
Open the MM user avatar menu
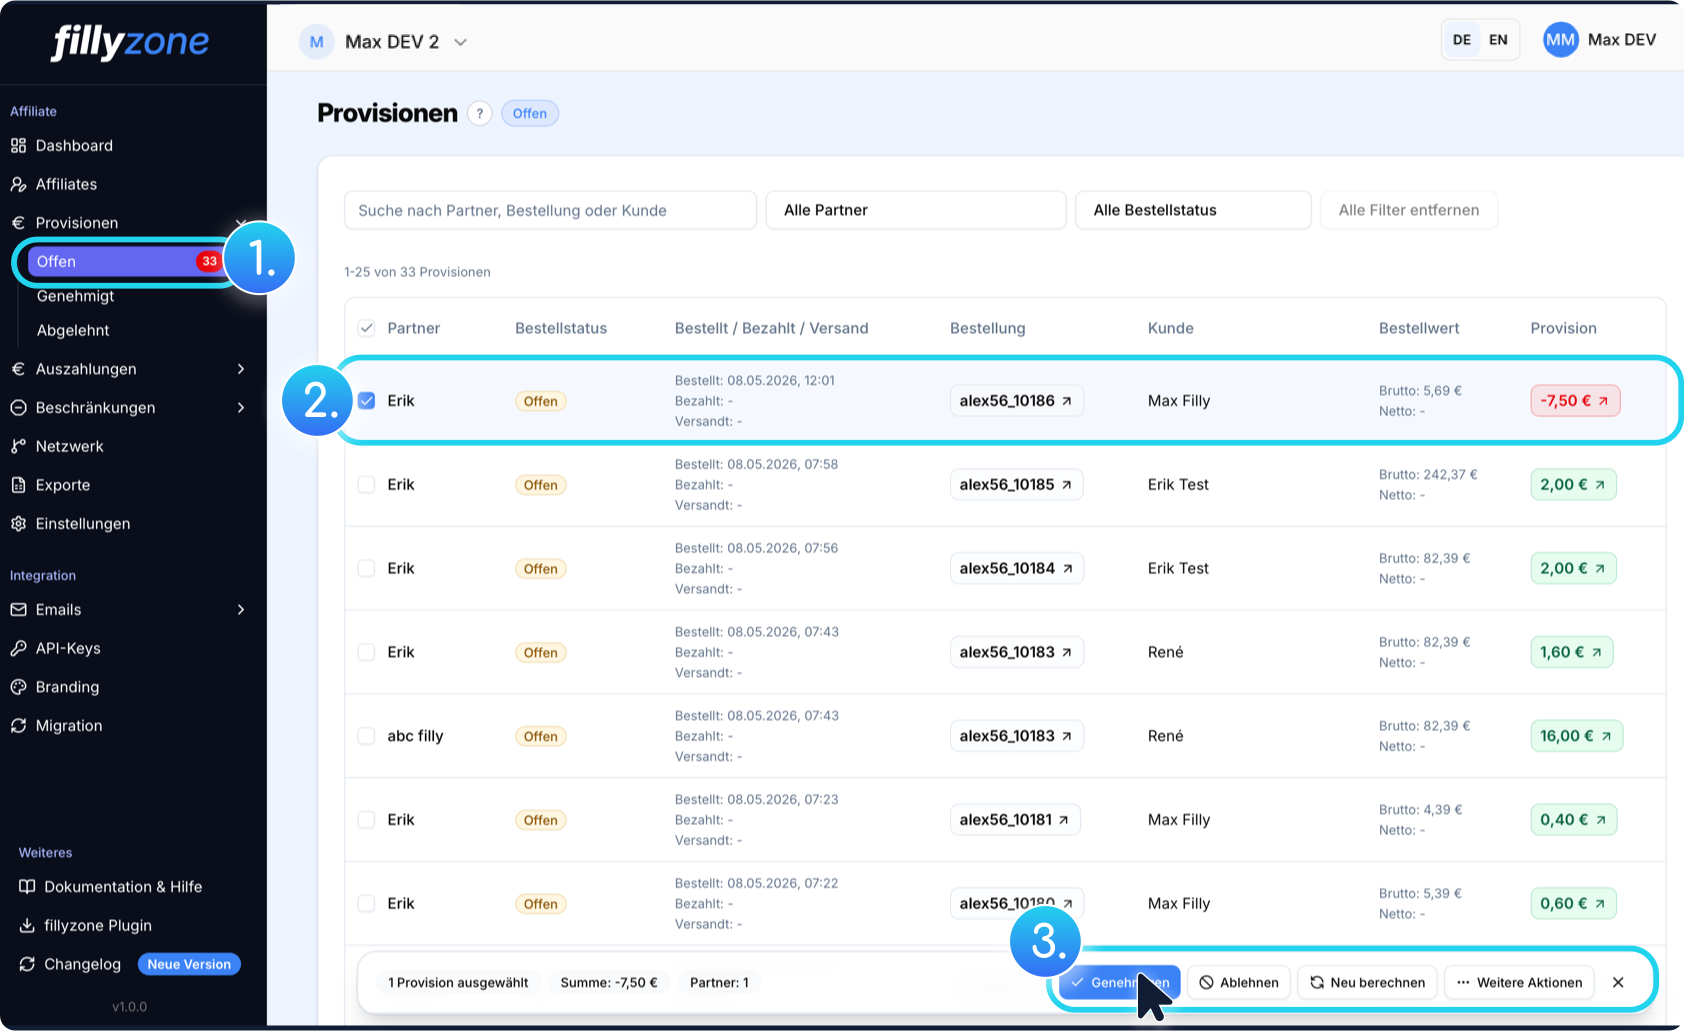1560,40
